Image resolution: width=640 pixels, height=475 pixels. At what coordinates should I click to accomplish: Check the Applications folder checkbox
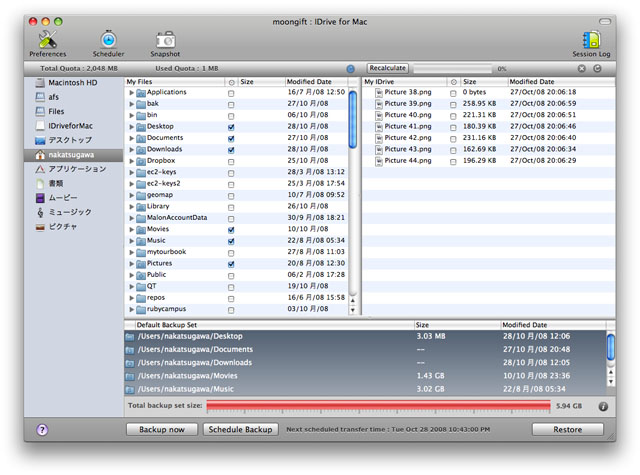(231, 93)
